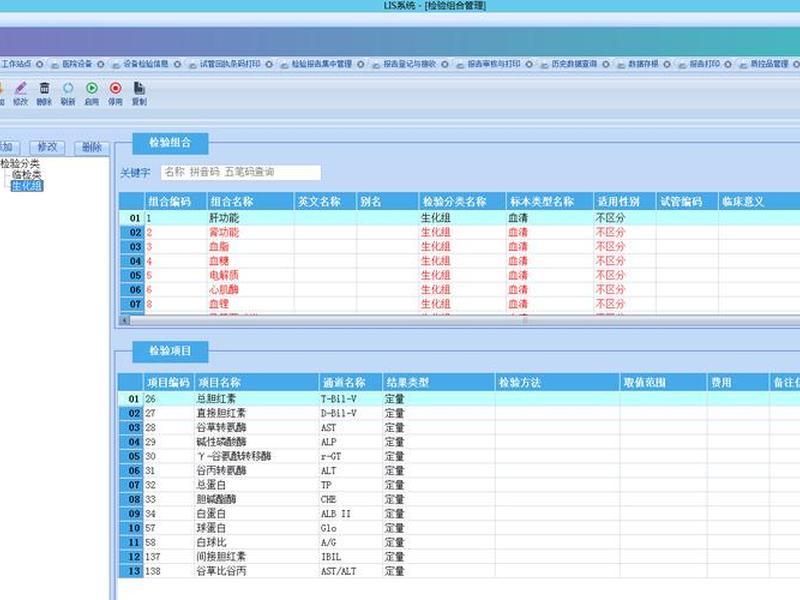Click the 修改 button above the category tree
Screen dimensions: 800x600
click(x=47, y=147)
